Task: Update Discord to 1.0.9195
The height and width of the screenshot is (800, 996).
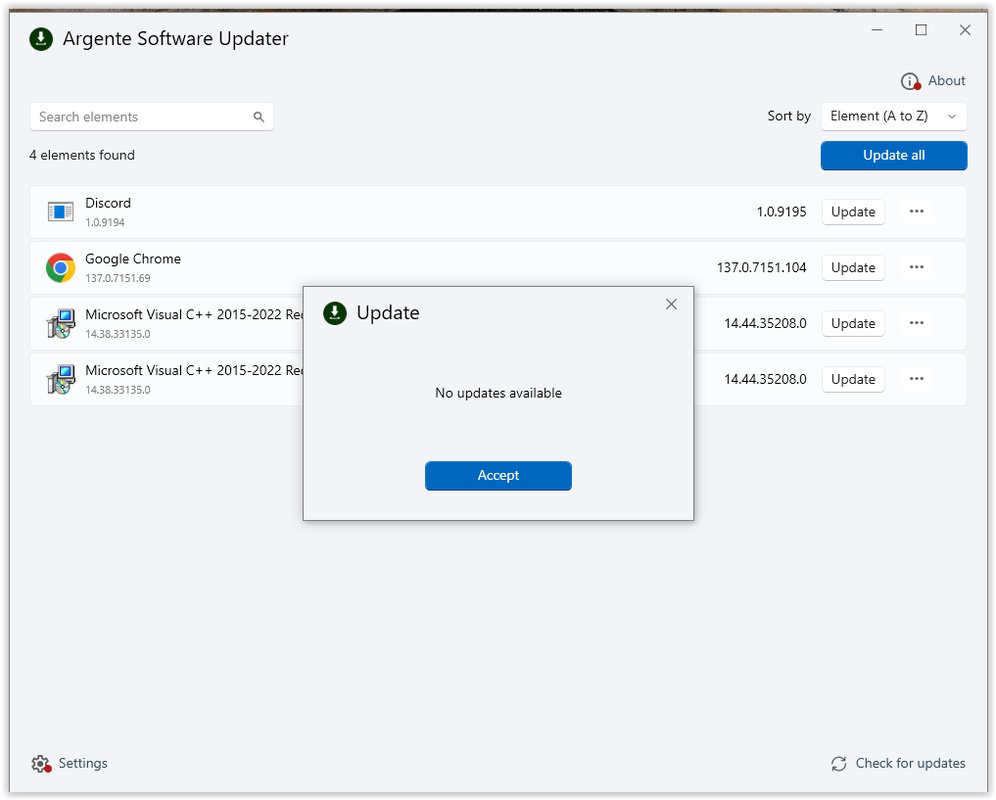Action: tap(853, 212)
